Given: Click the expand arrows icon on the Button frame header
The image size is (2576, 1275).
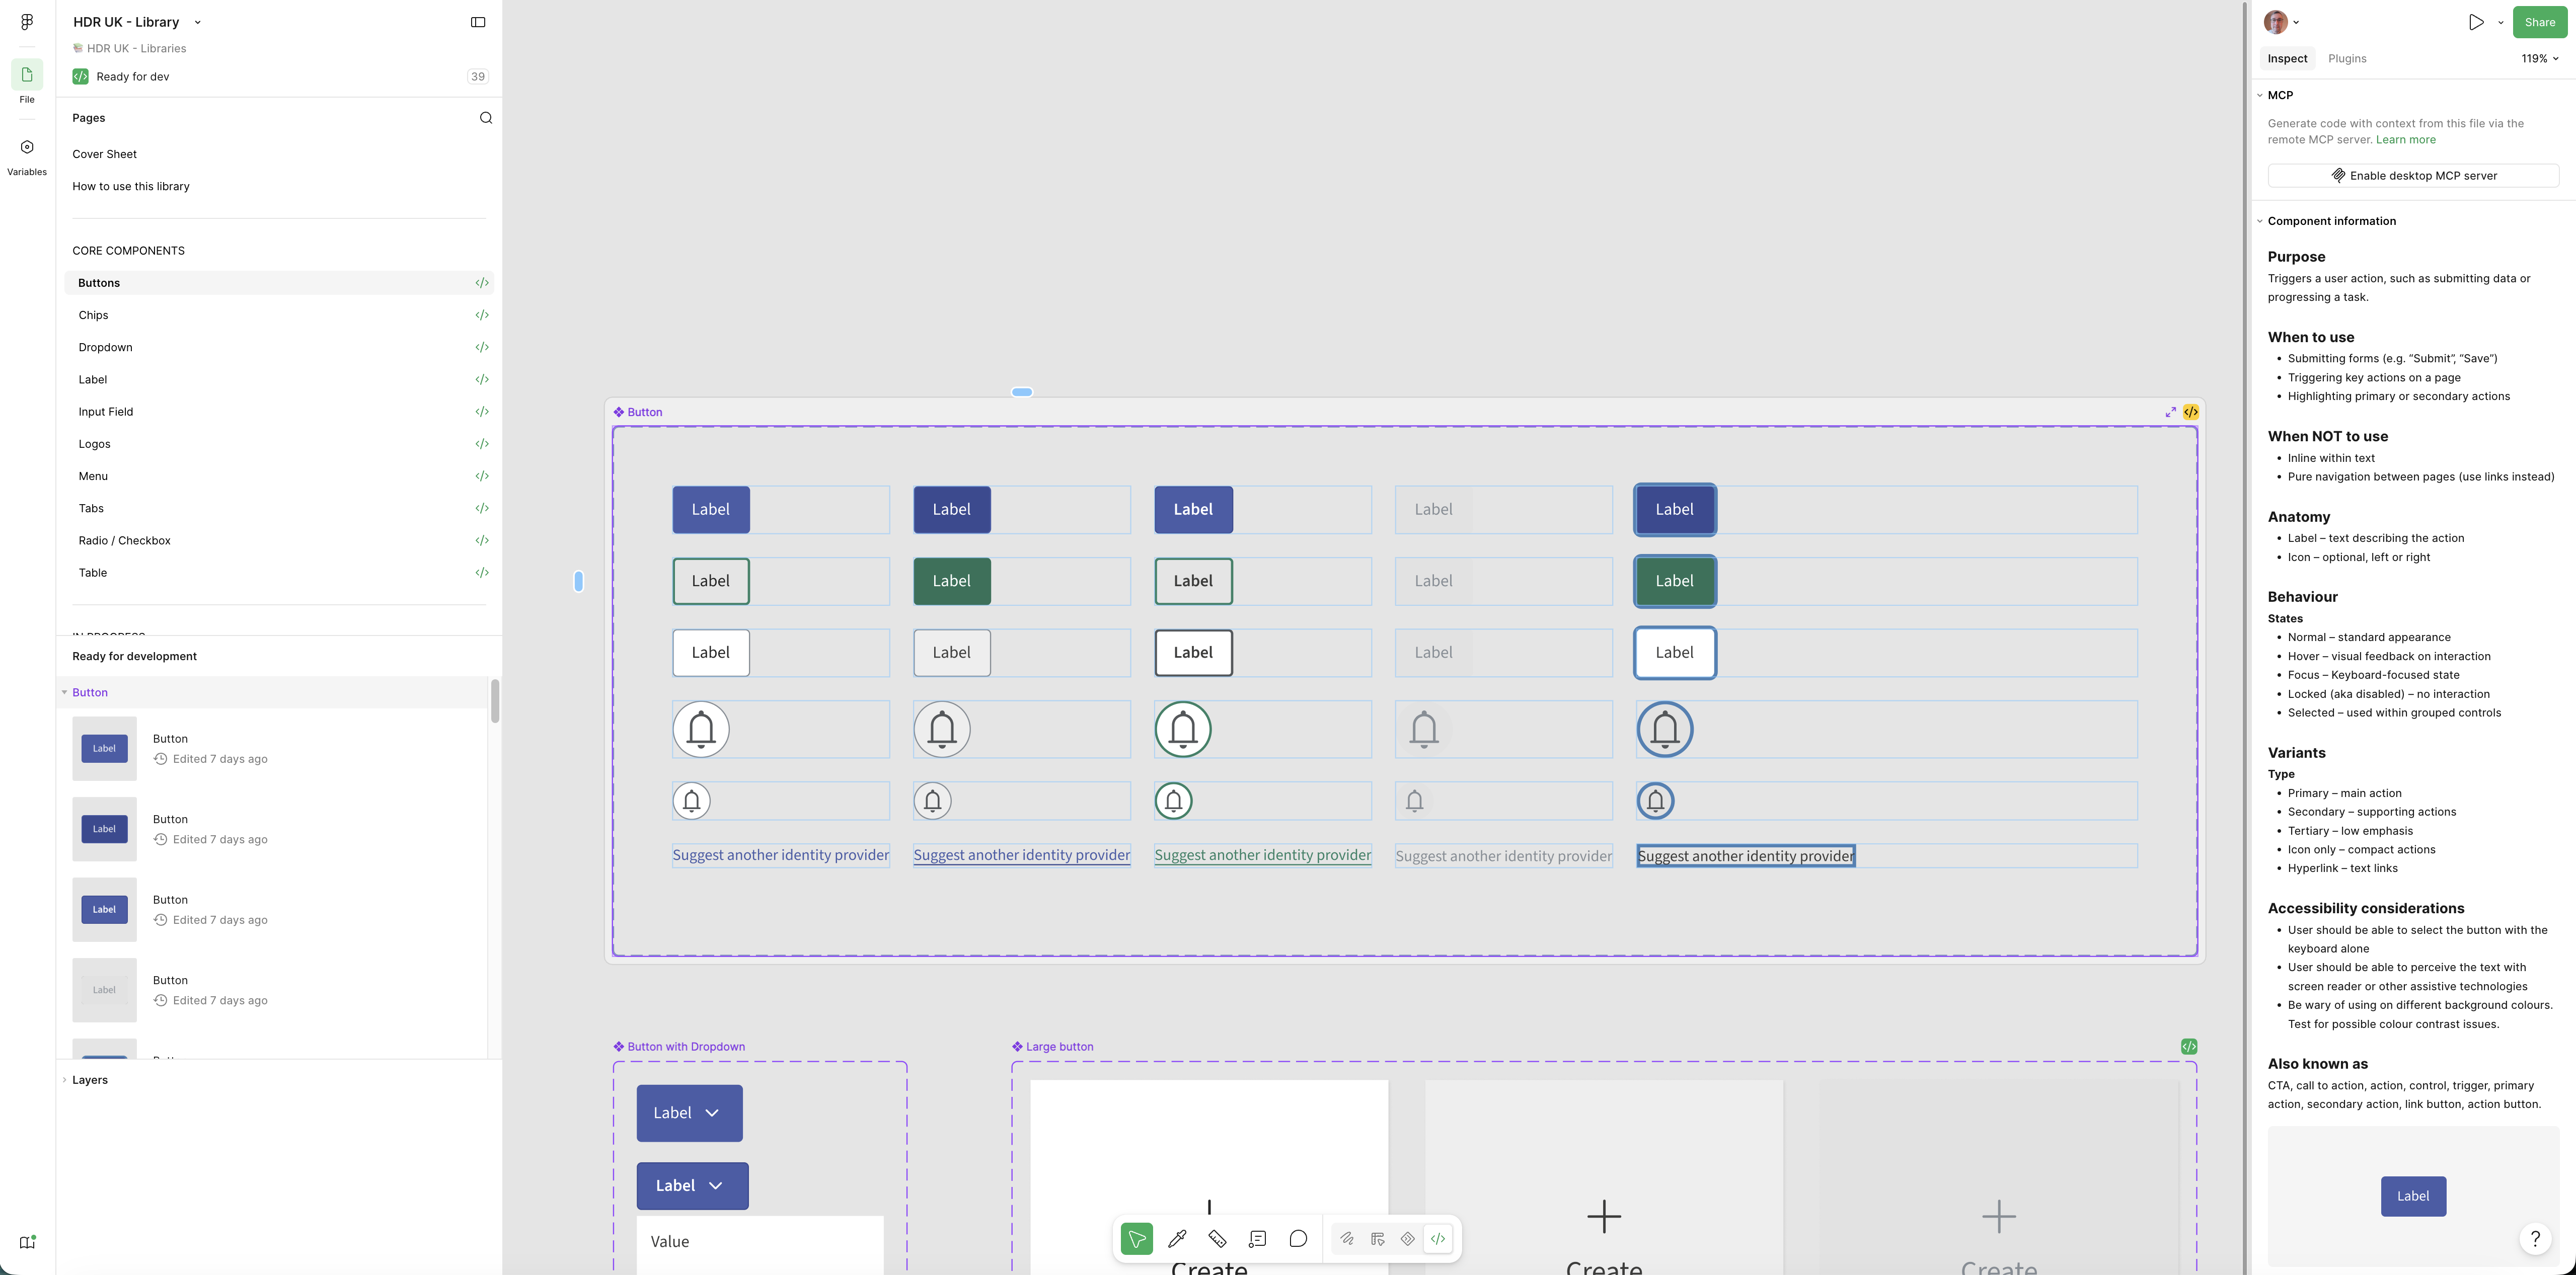Looking at the screenshot, I should pos(2171,412).
